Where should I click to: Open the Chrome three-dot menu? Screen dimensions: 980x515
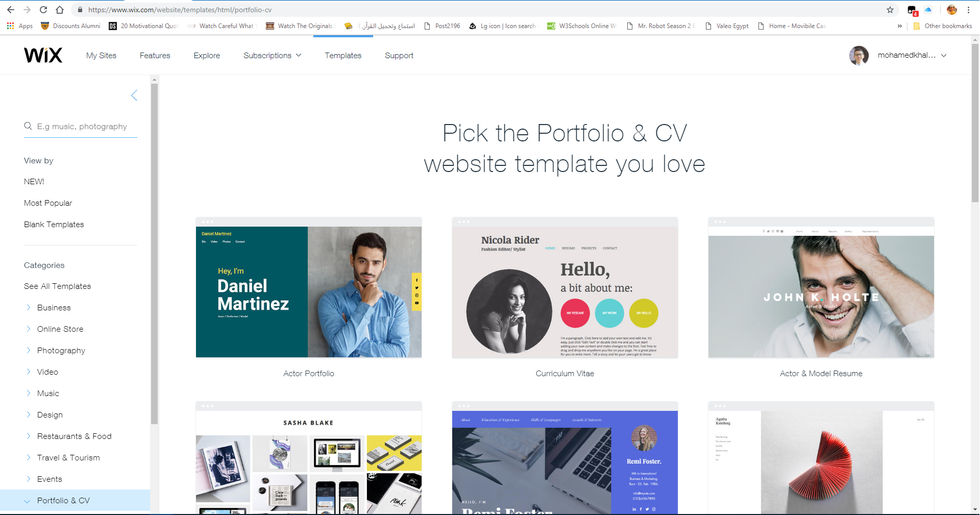pyautogui.click(x=968, y=9)
